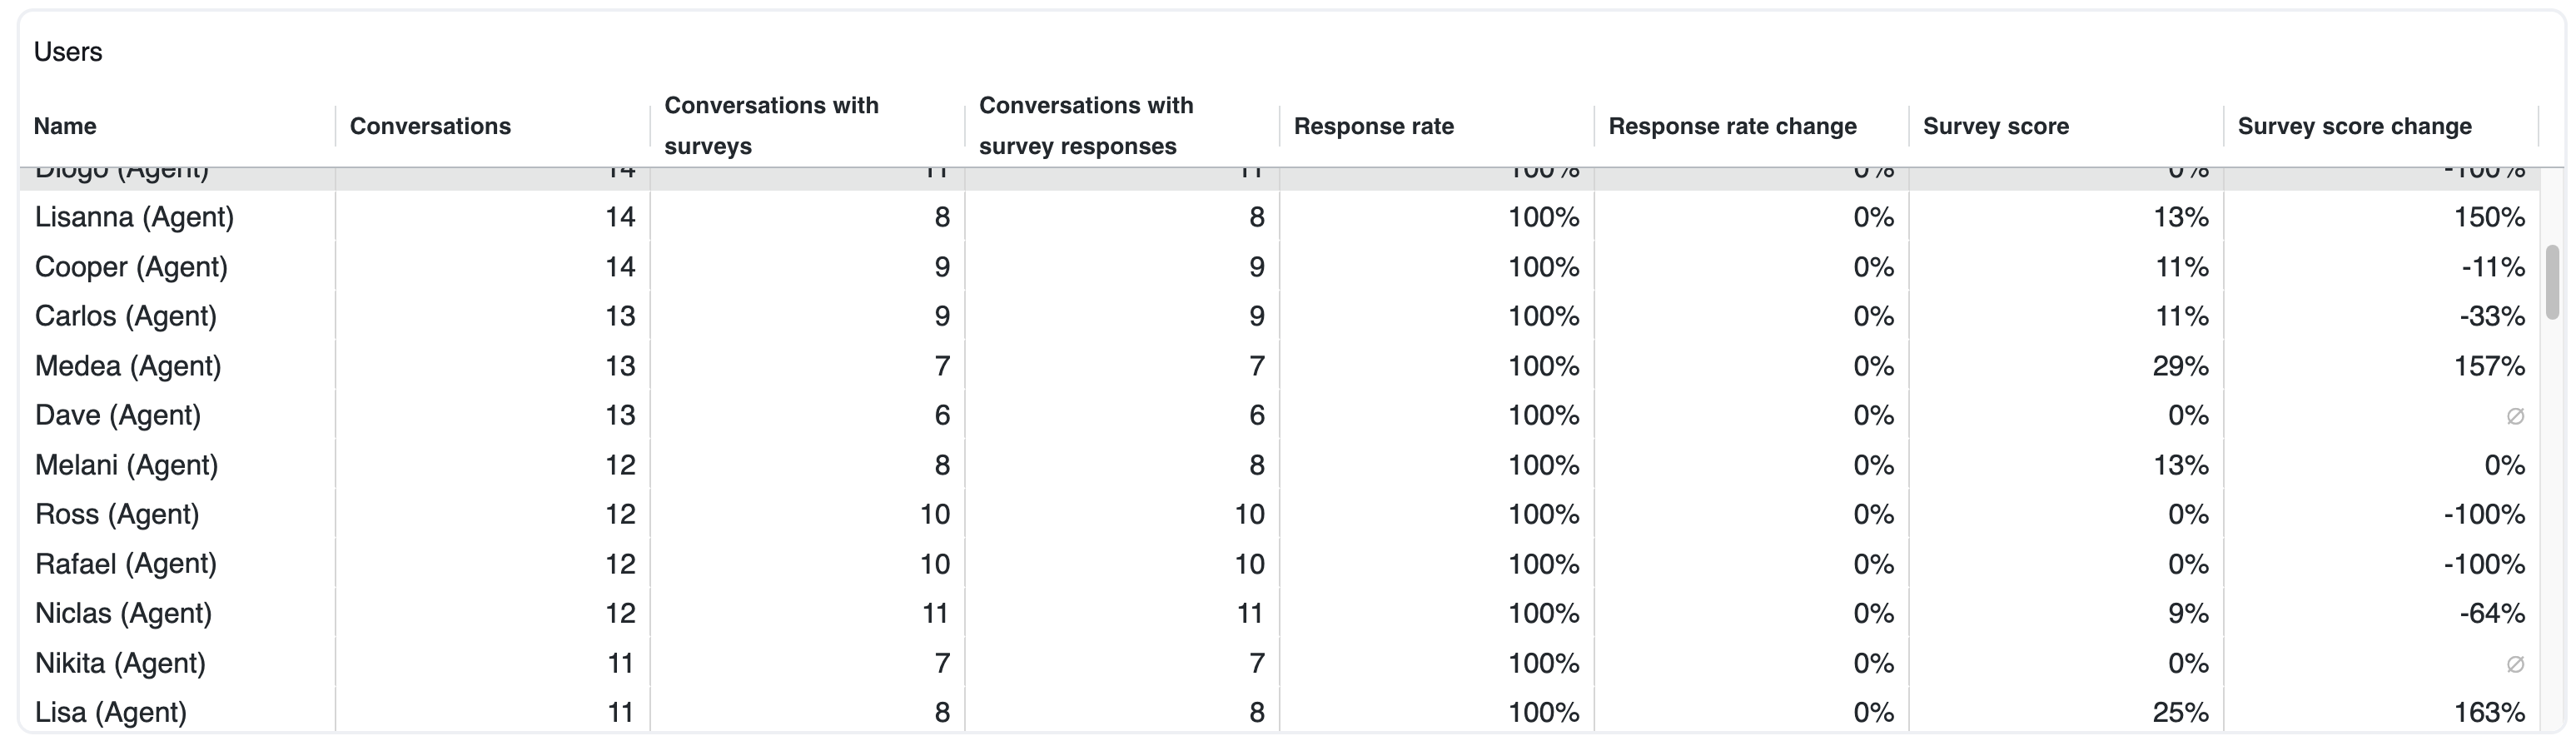Sort by the Conversations column header
This screenshot has height=741, width=2576.
430,126
